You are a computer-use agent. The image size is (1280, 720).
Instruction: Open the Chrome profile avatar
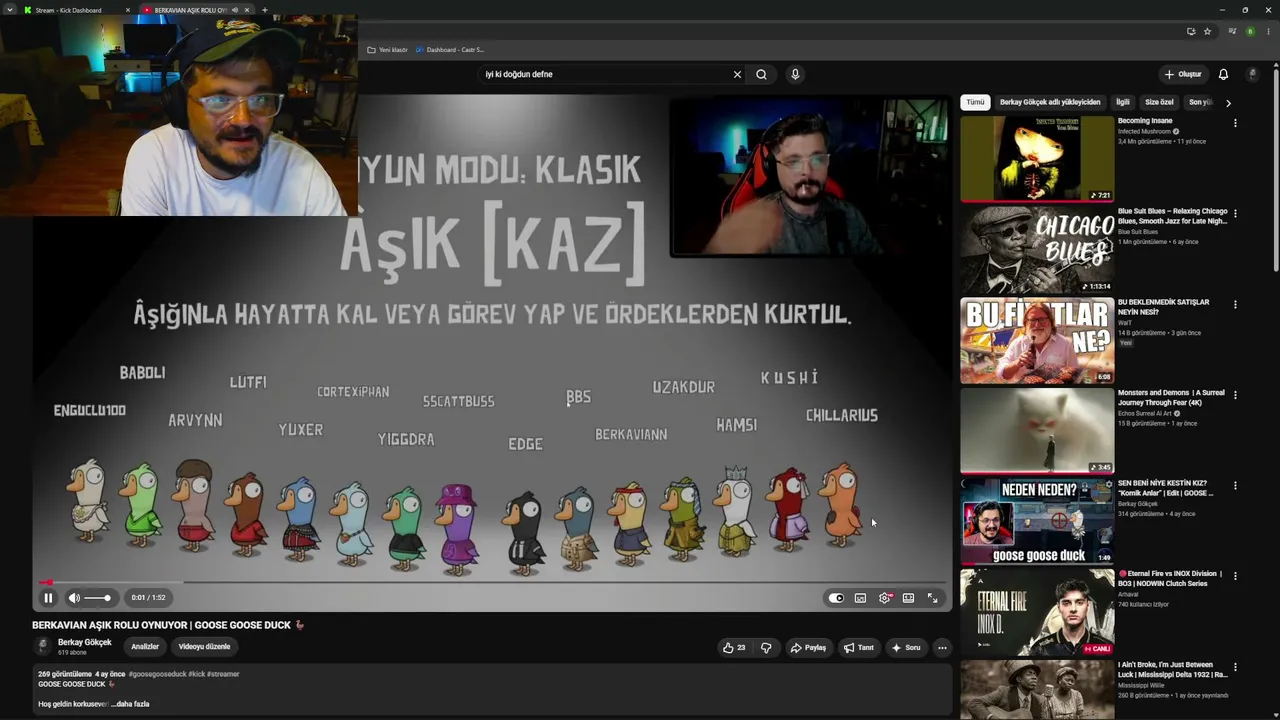1250,31
